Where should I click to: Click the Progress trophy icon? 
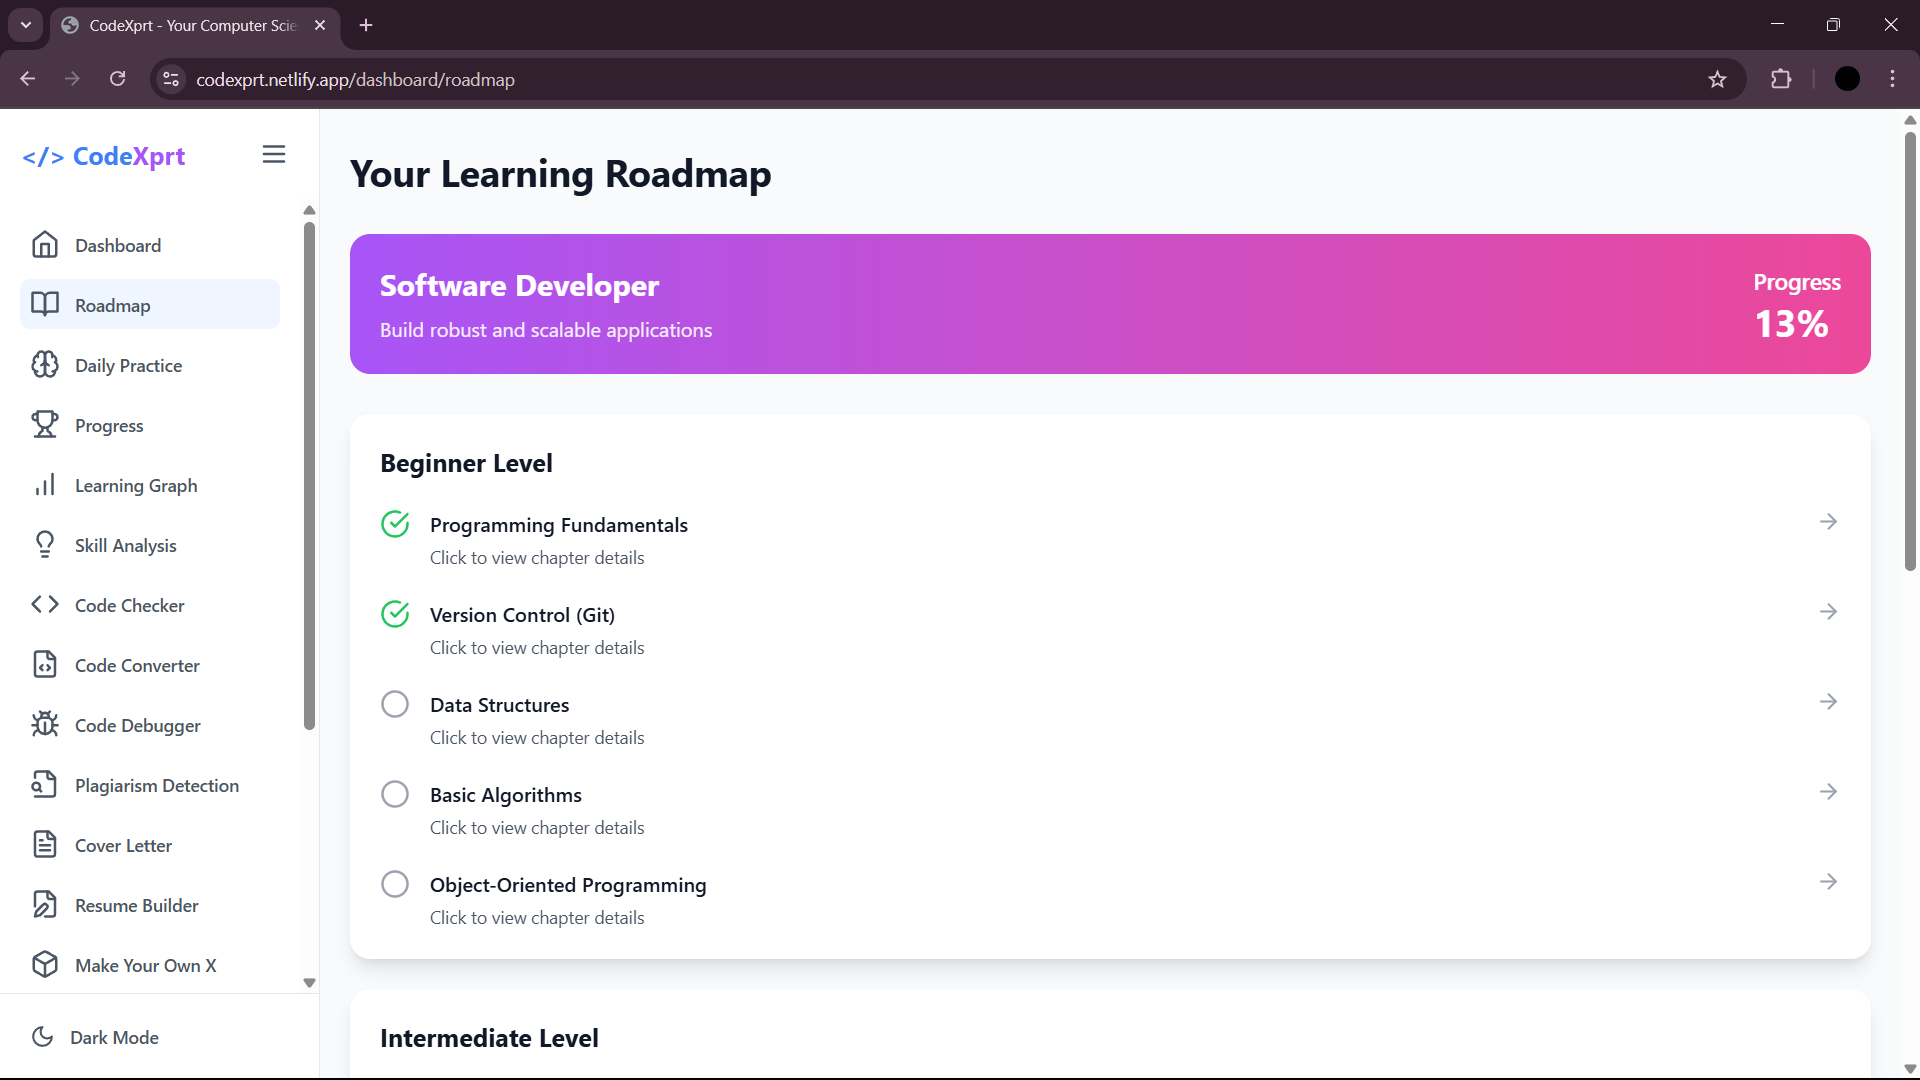45,425
